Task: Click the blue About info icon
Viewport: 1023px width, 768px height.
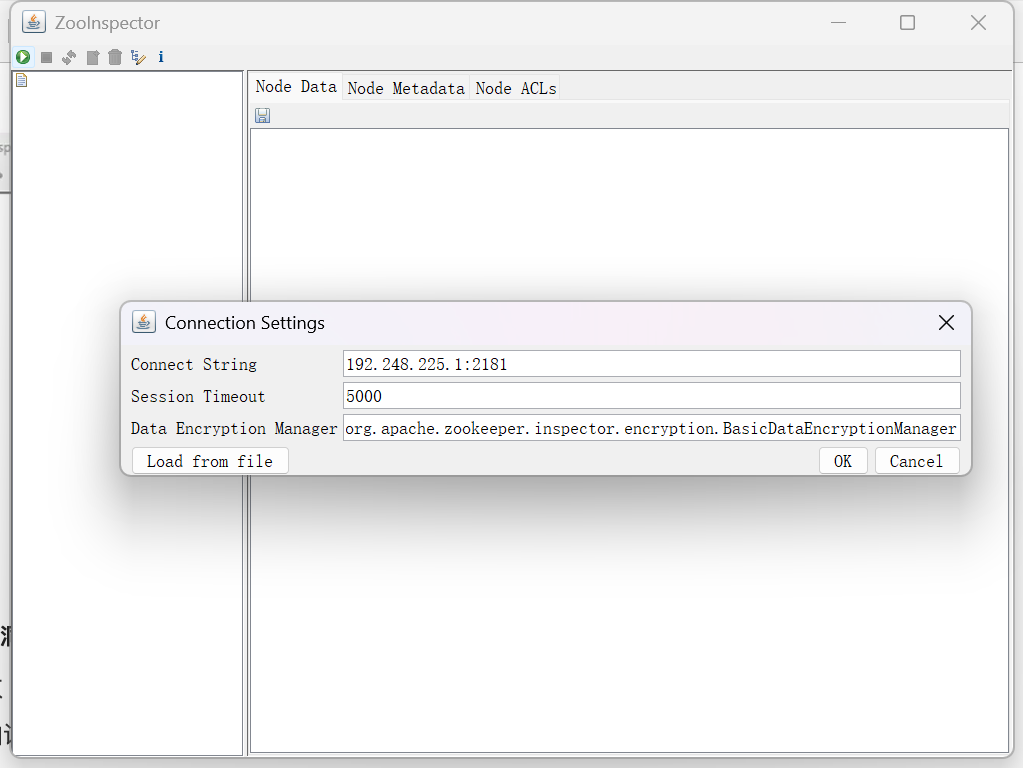Action: click(161, 57)
